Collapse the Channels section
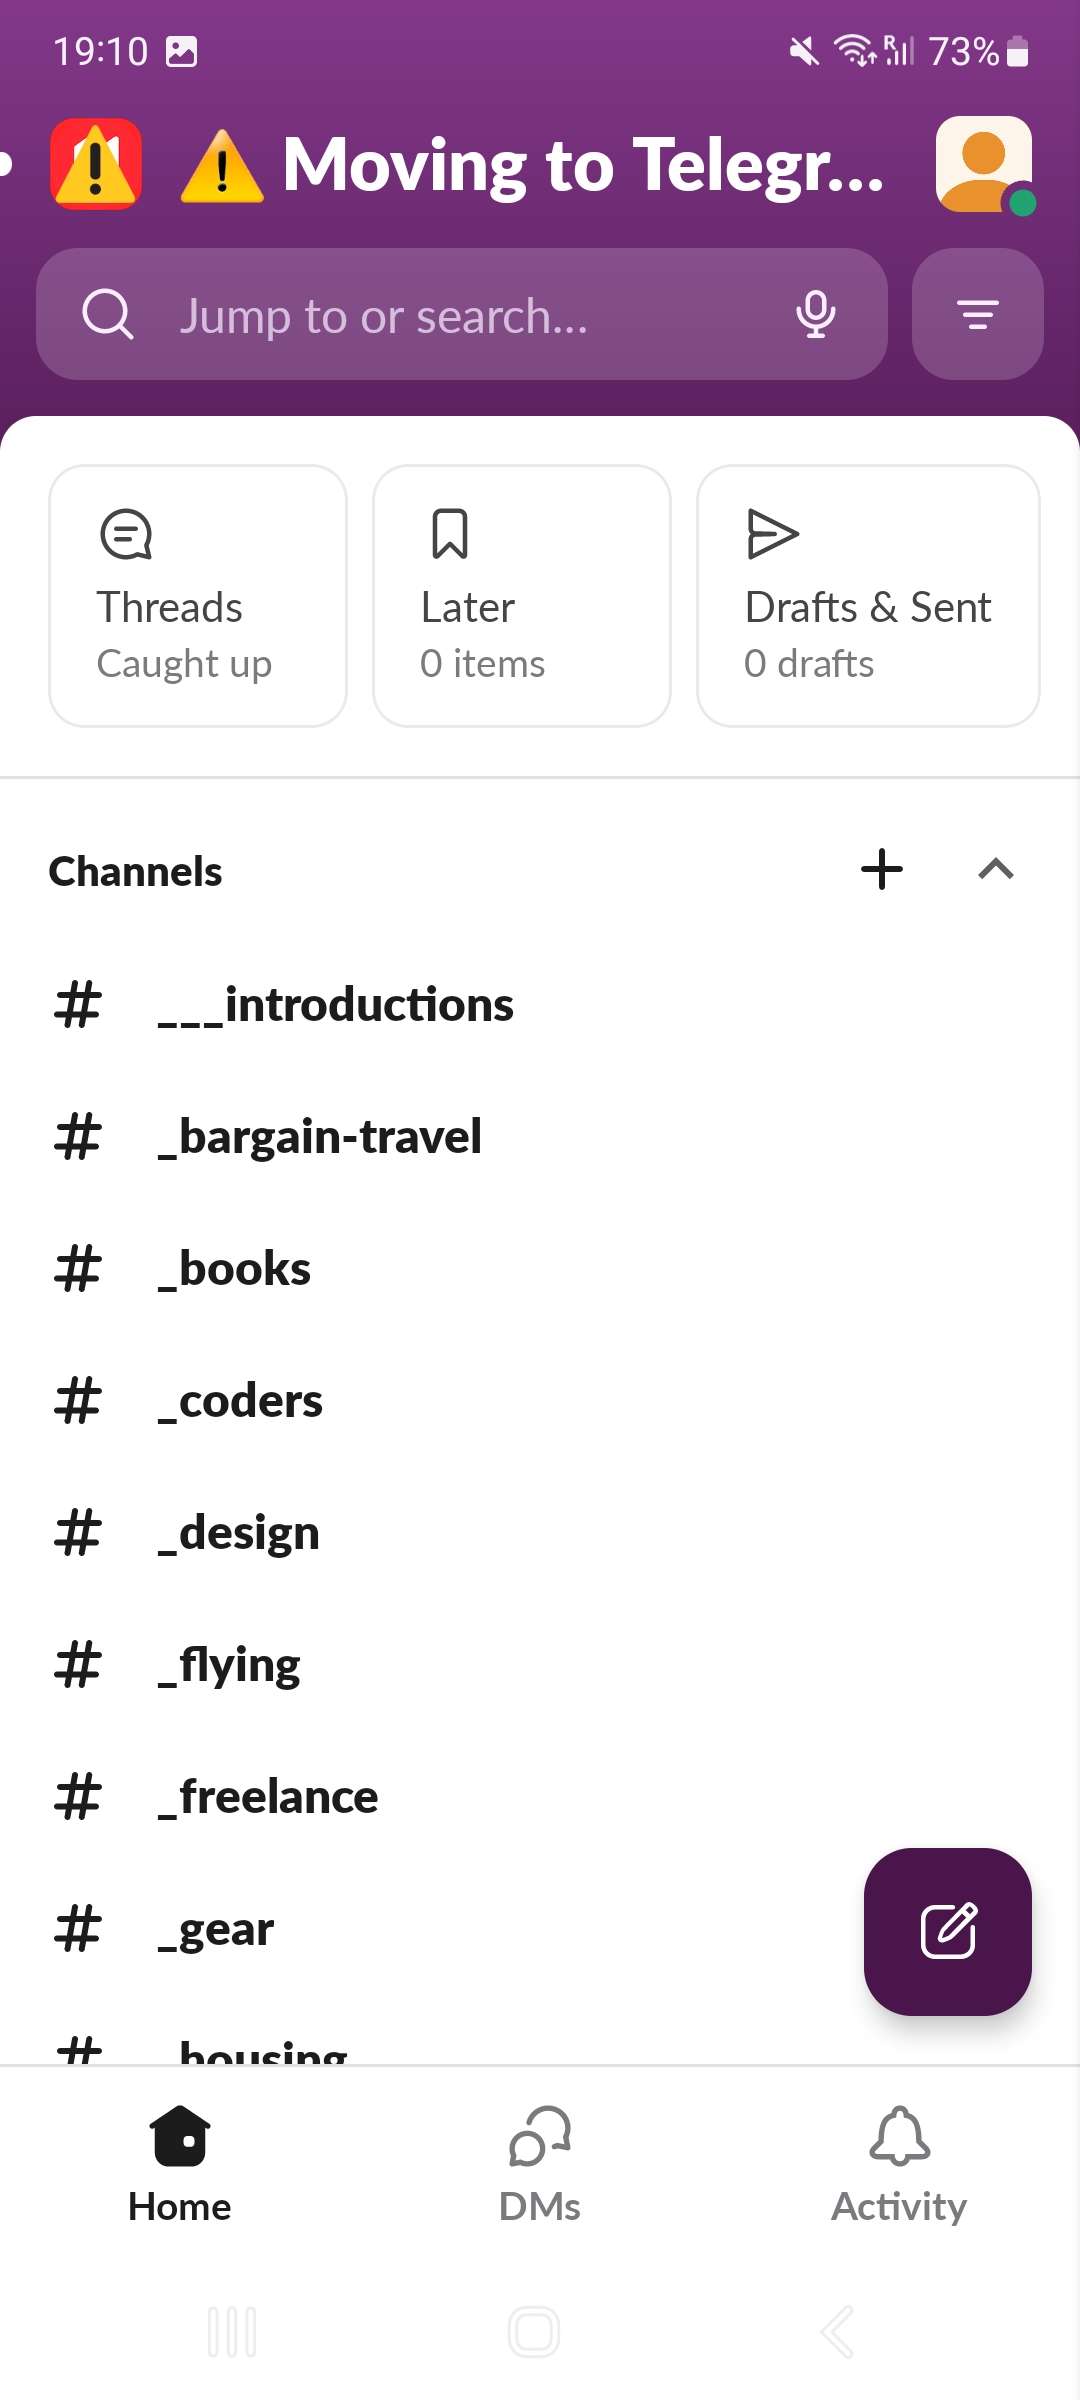The width and height of the screenshot is (1080, 2400). [x=996, y=869]
